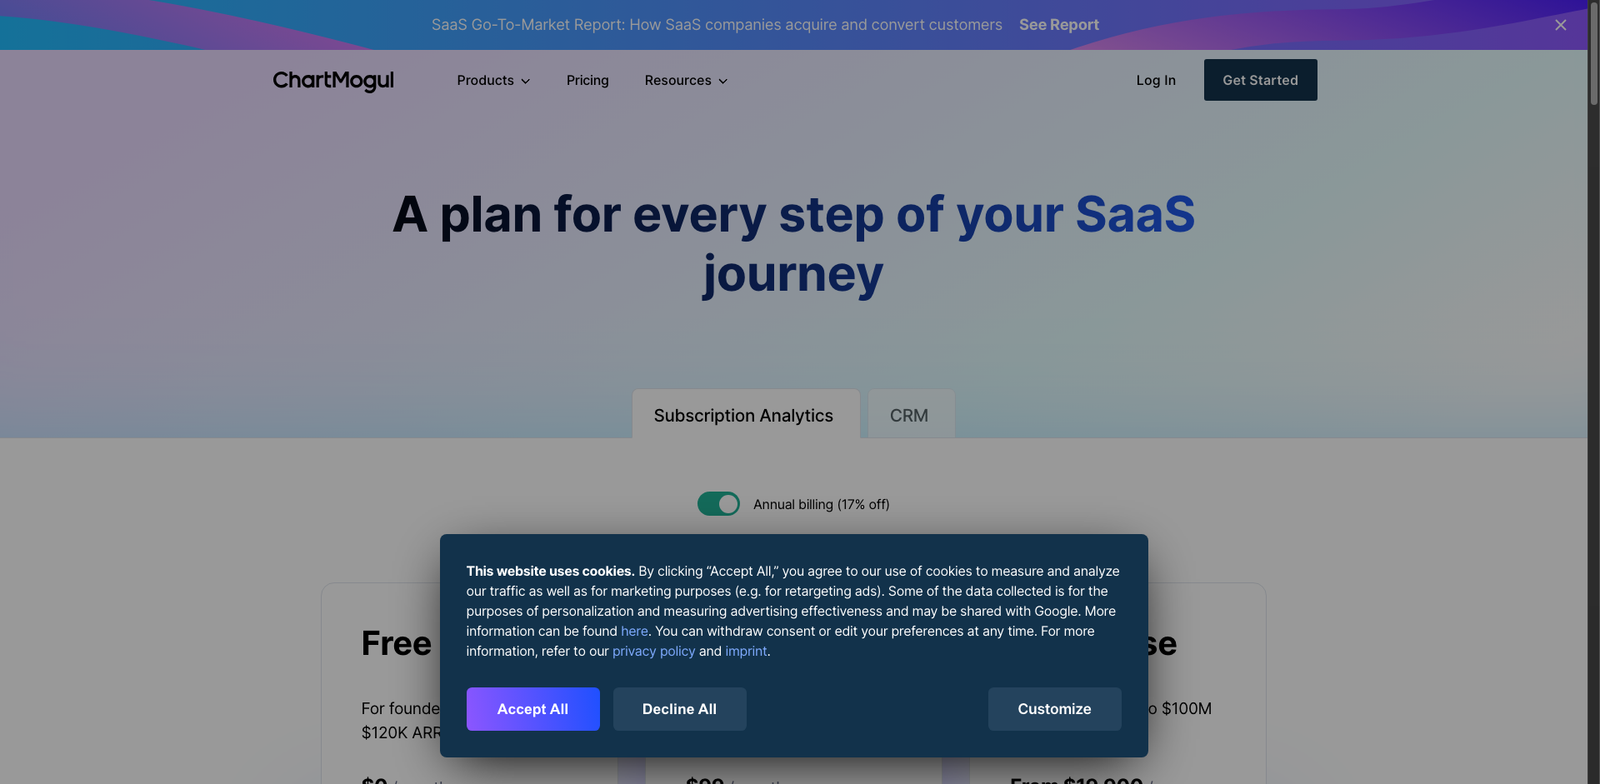The width and height of the screenshot is (1600, 784).
Task: Click the ChartMogul logo
Action: [x=333, y=80]
